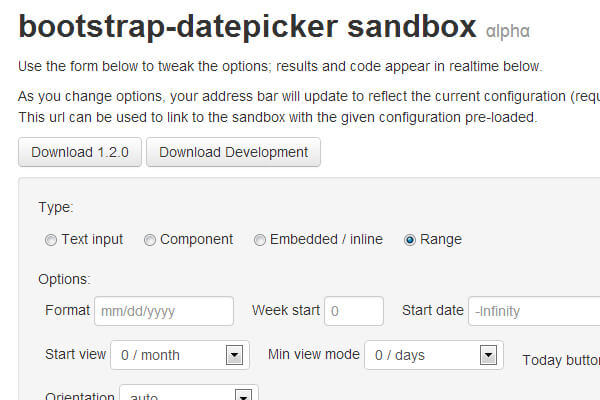Click the Week start label text
This screenshot has height=400, width=600.
286,310
